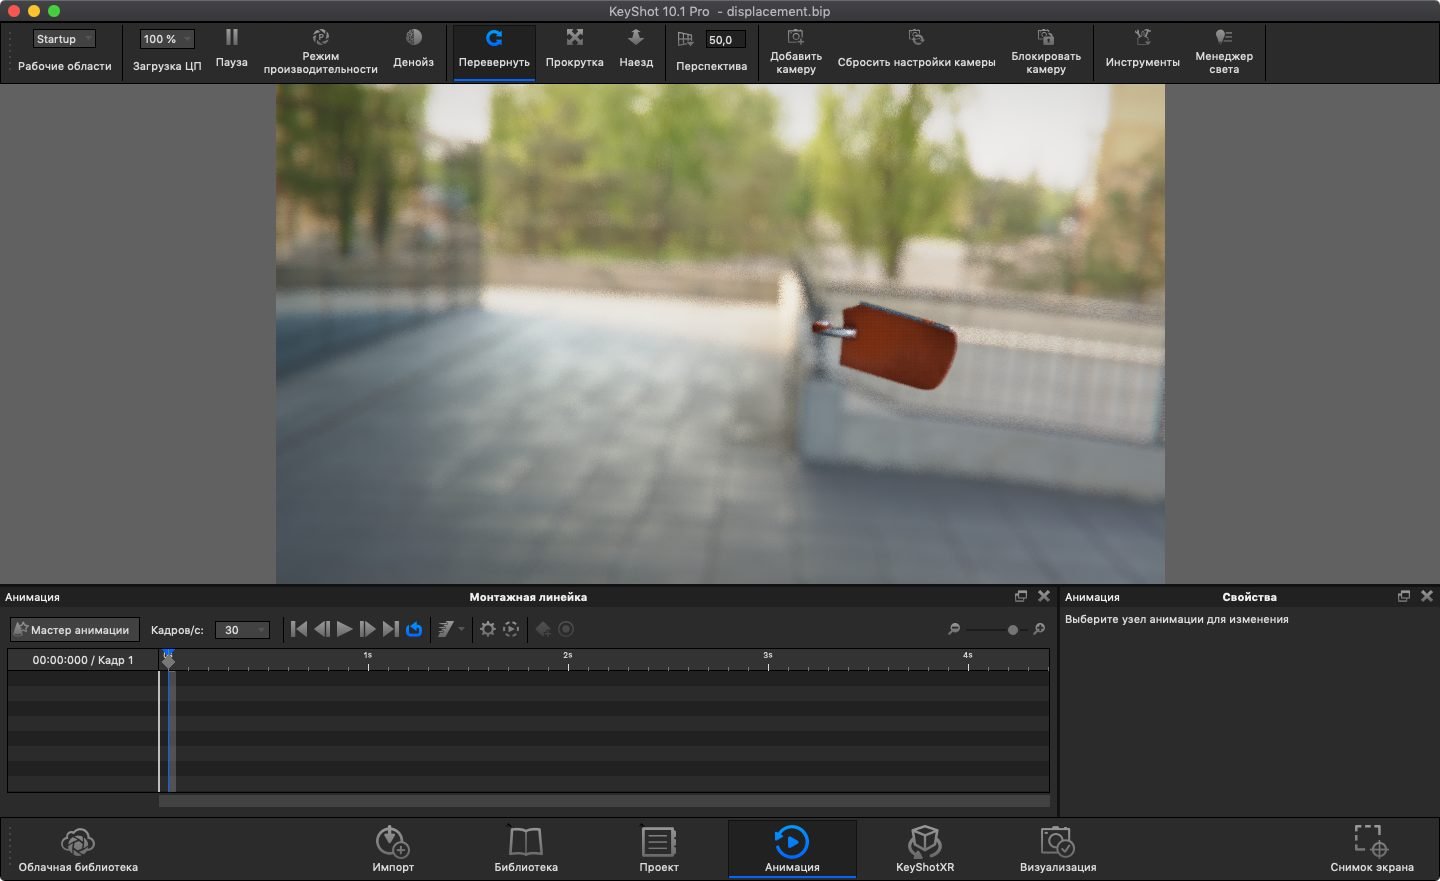Switch to the Визуализация tab
The height and width of the screenshot is (881, 1440).
pos(1056,847)
